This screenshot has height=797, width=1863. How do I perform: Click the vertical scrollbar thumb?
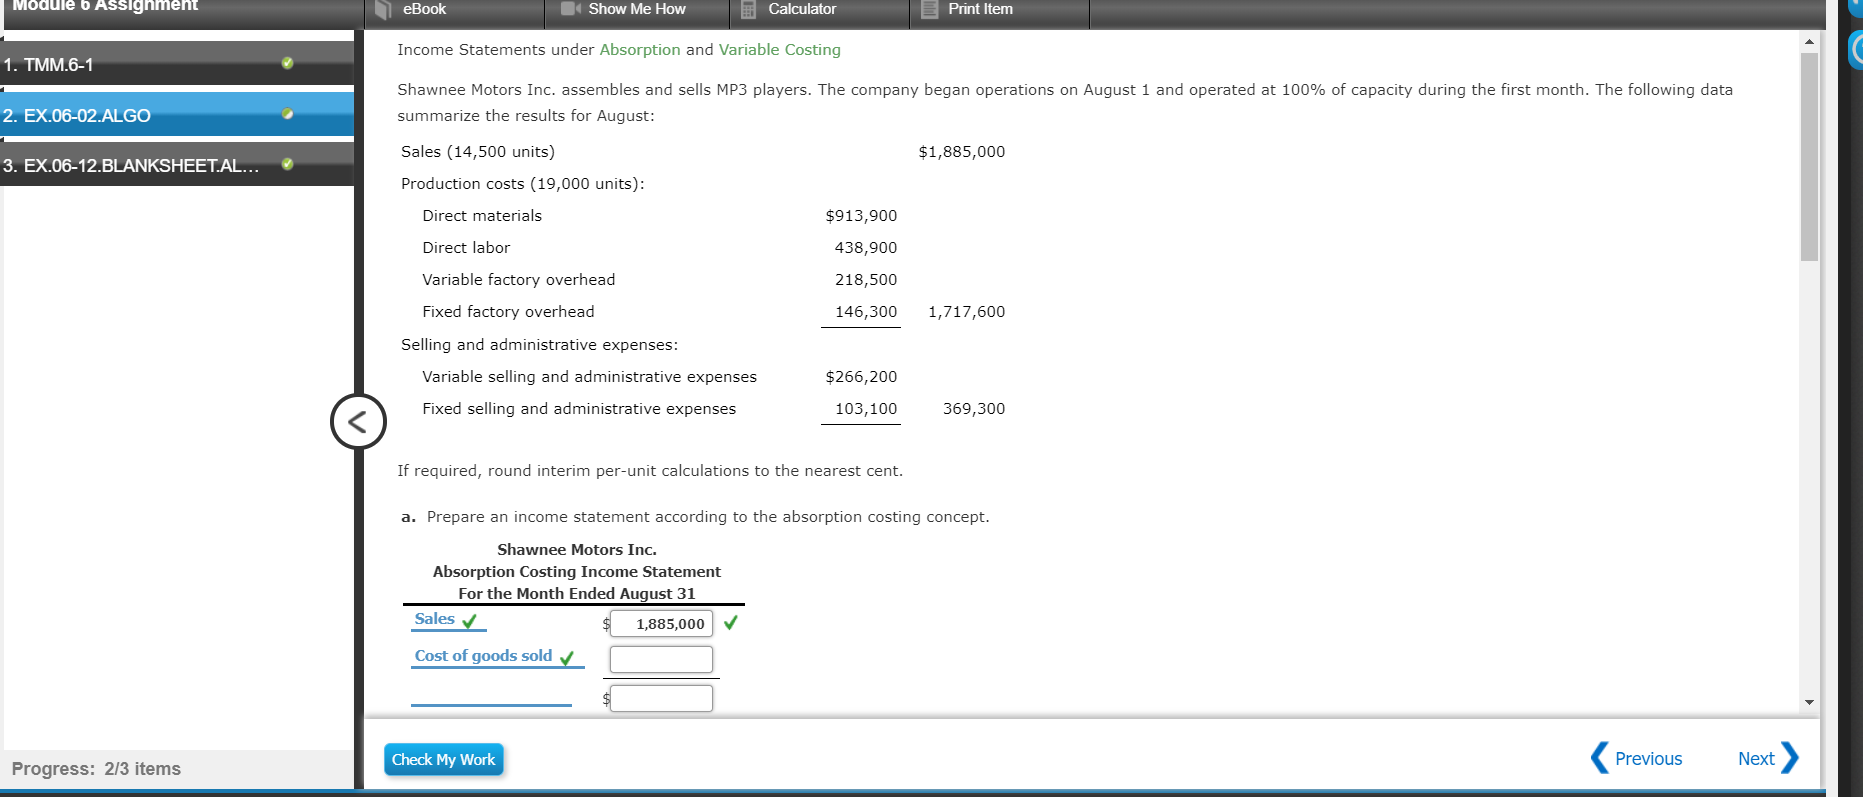(1808, 157)
